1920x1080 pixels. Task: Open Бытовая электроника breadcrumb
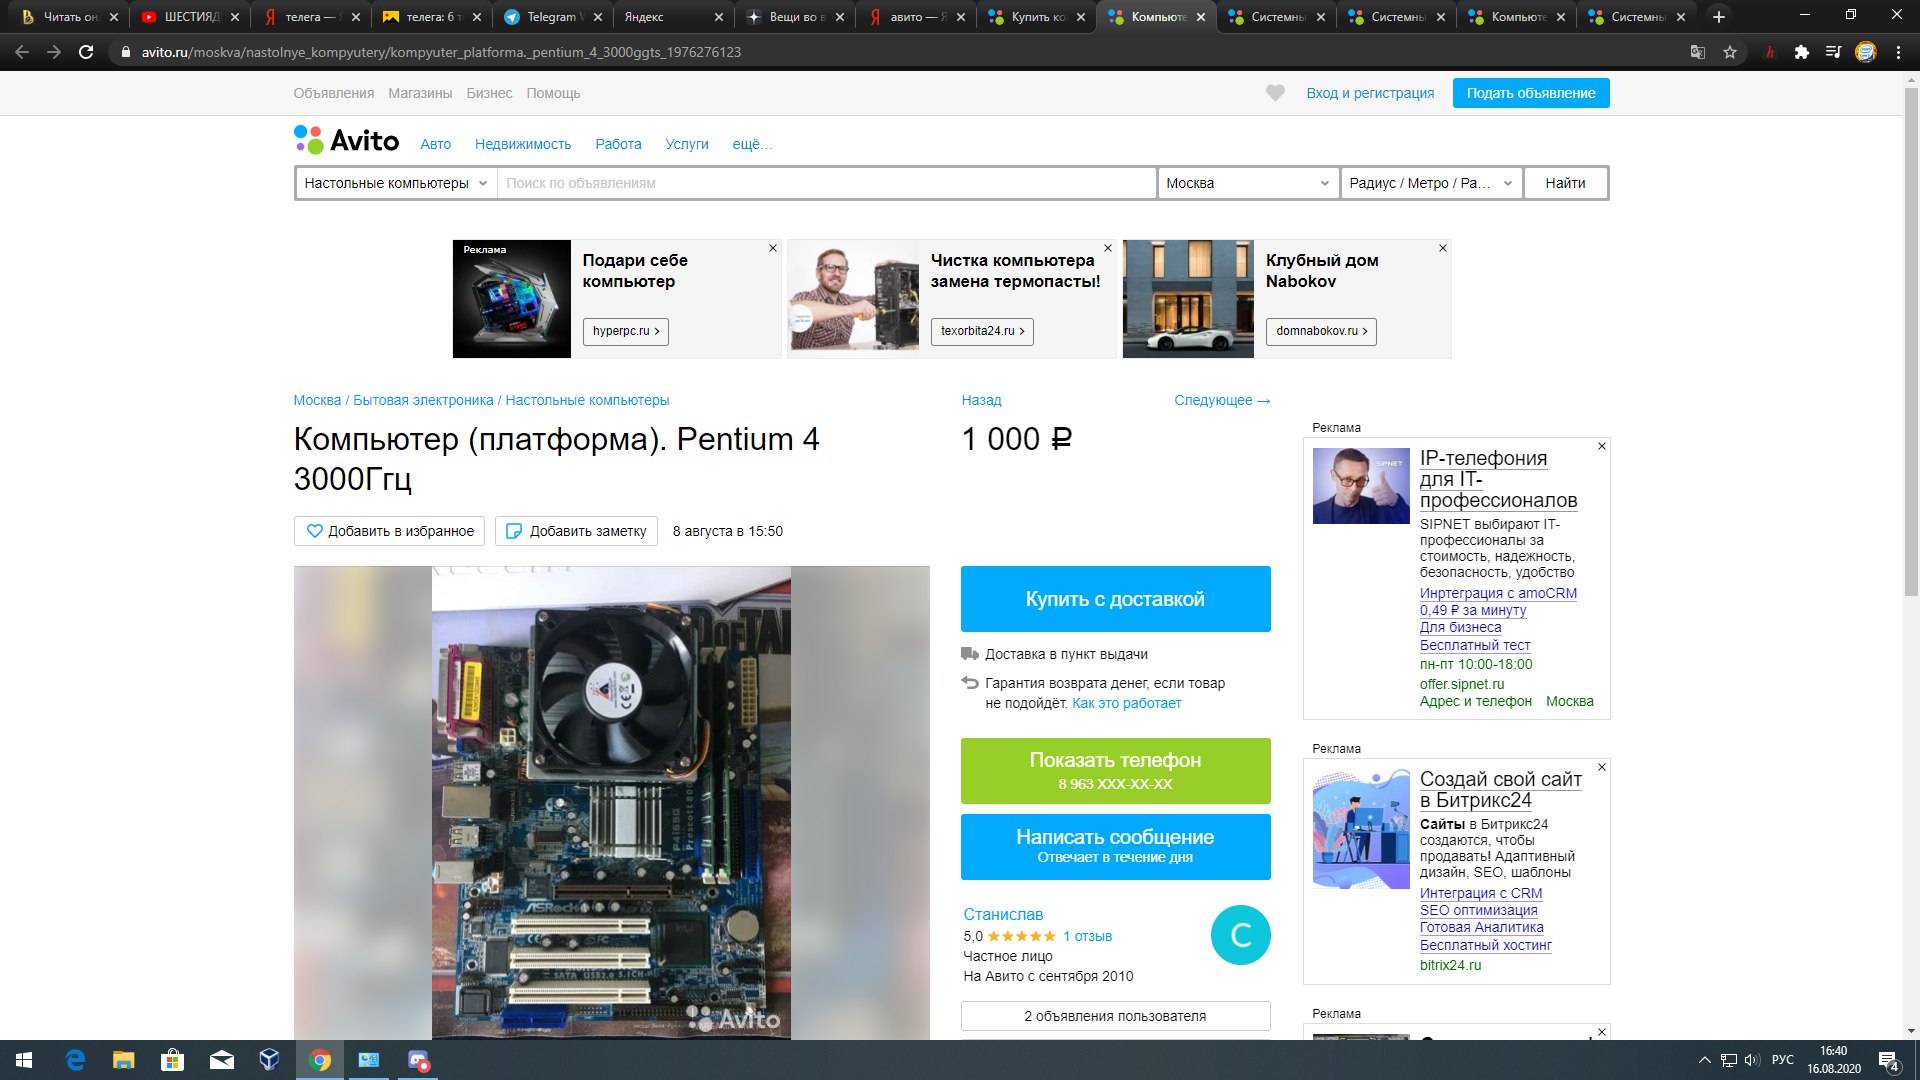click(423, 400)
